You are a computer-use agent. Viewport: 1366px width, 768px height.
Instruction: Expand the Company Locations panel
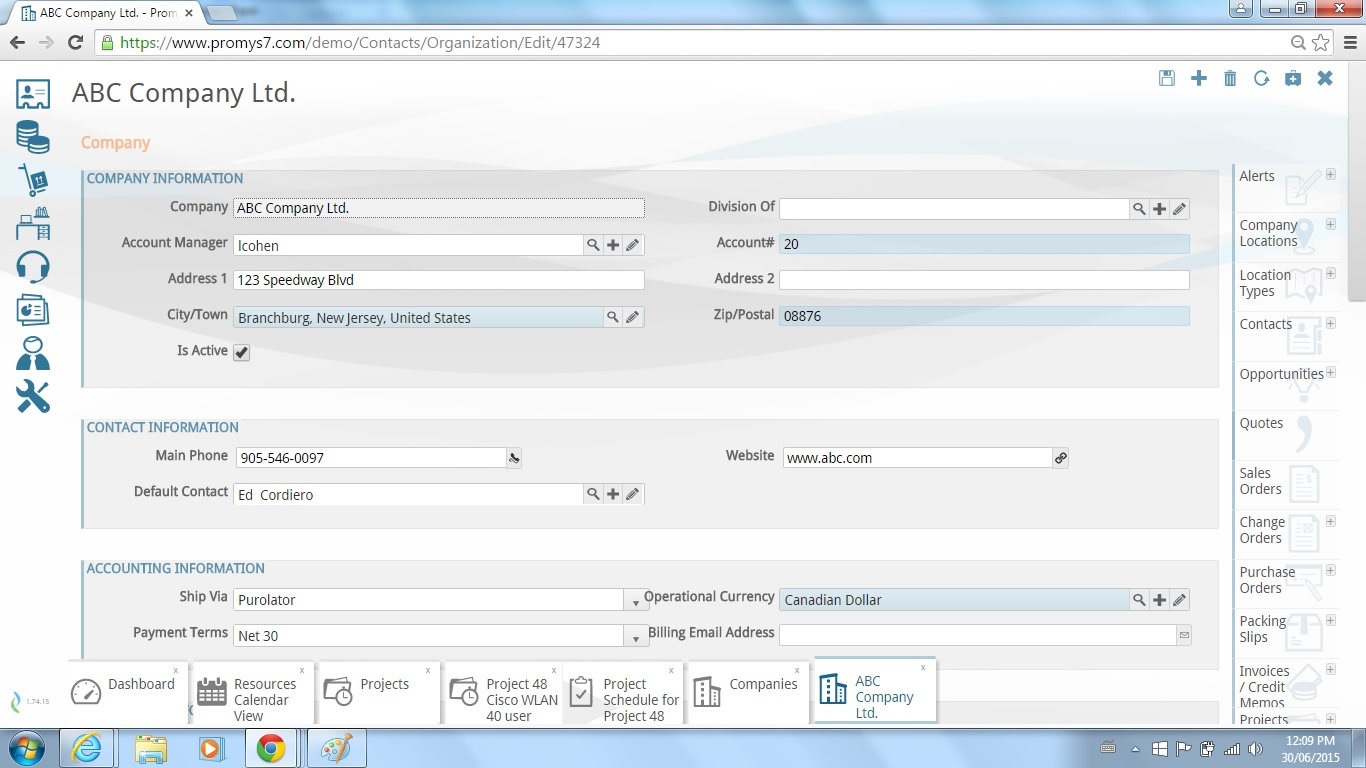coord(1331,223)
